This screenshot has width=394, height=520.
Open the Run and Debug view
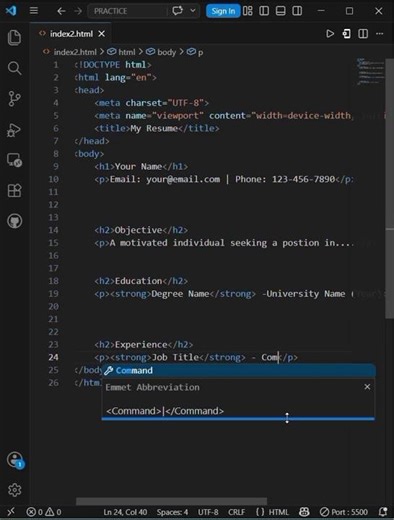(15, 130)
